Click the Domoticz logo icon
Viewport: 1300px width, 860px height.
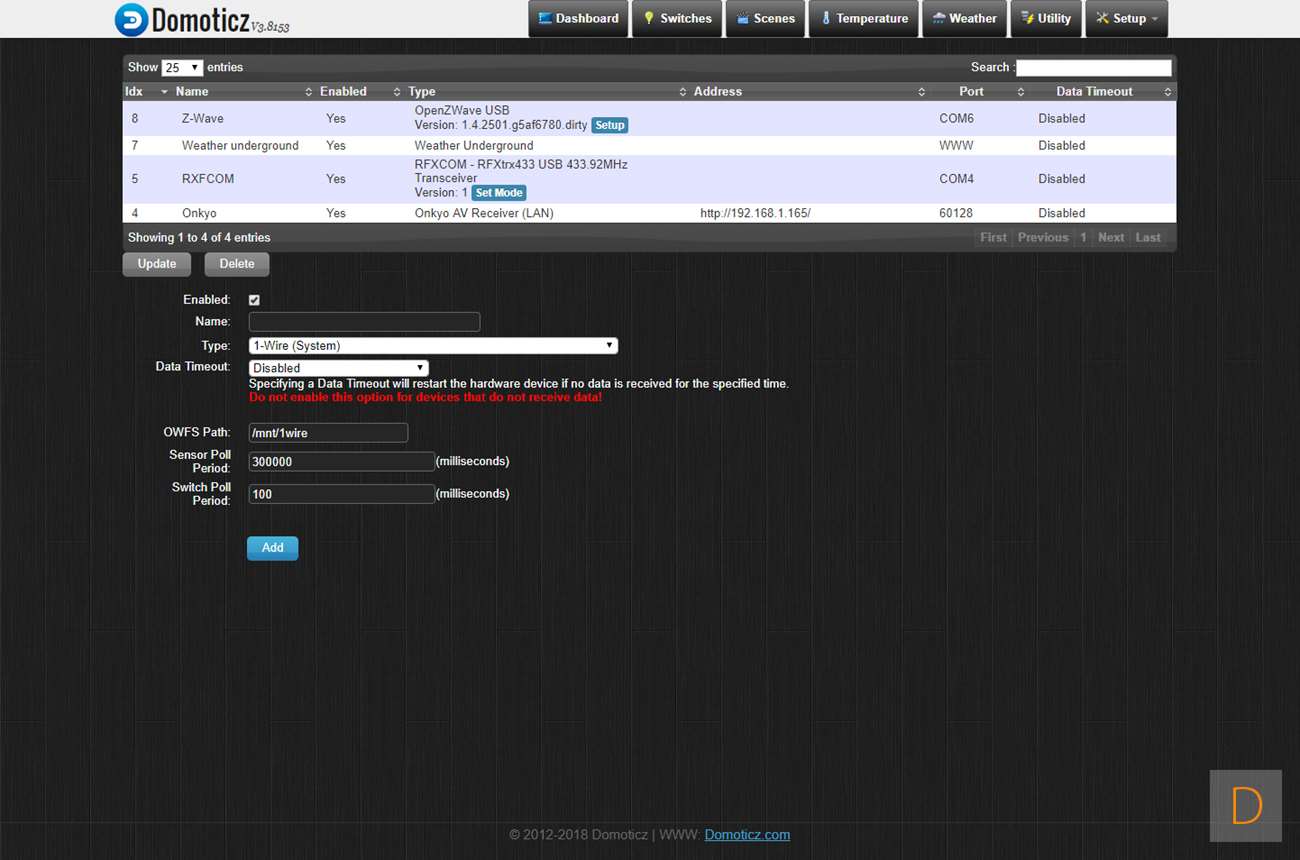tap(131, 19)
